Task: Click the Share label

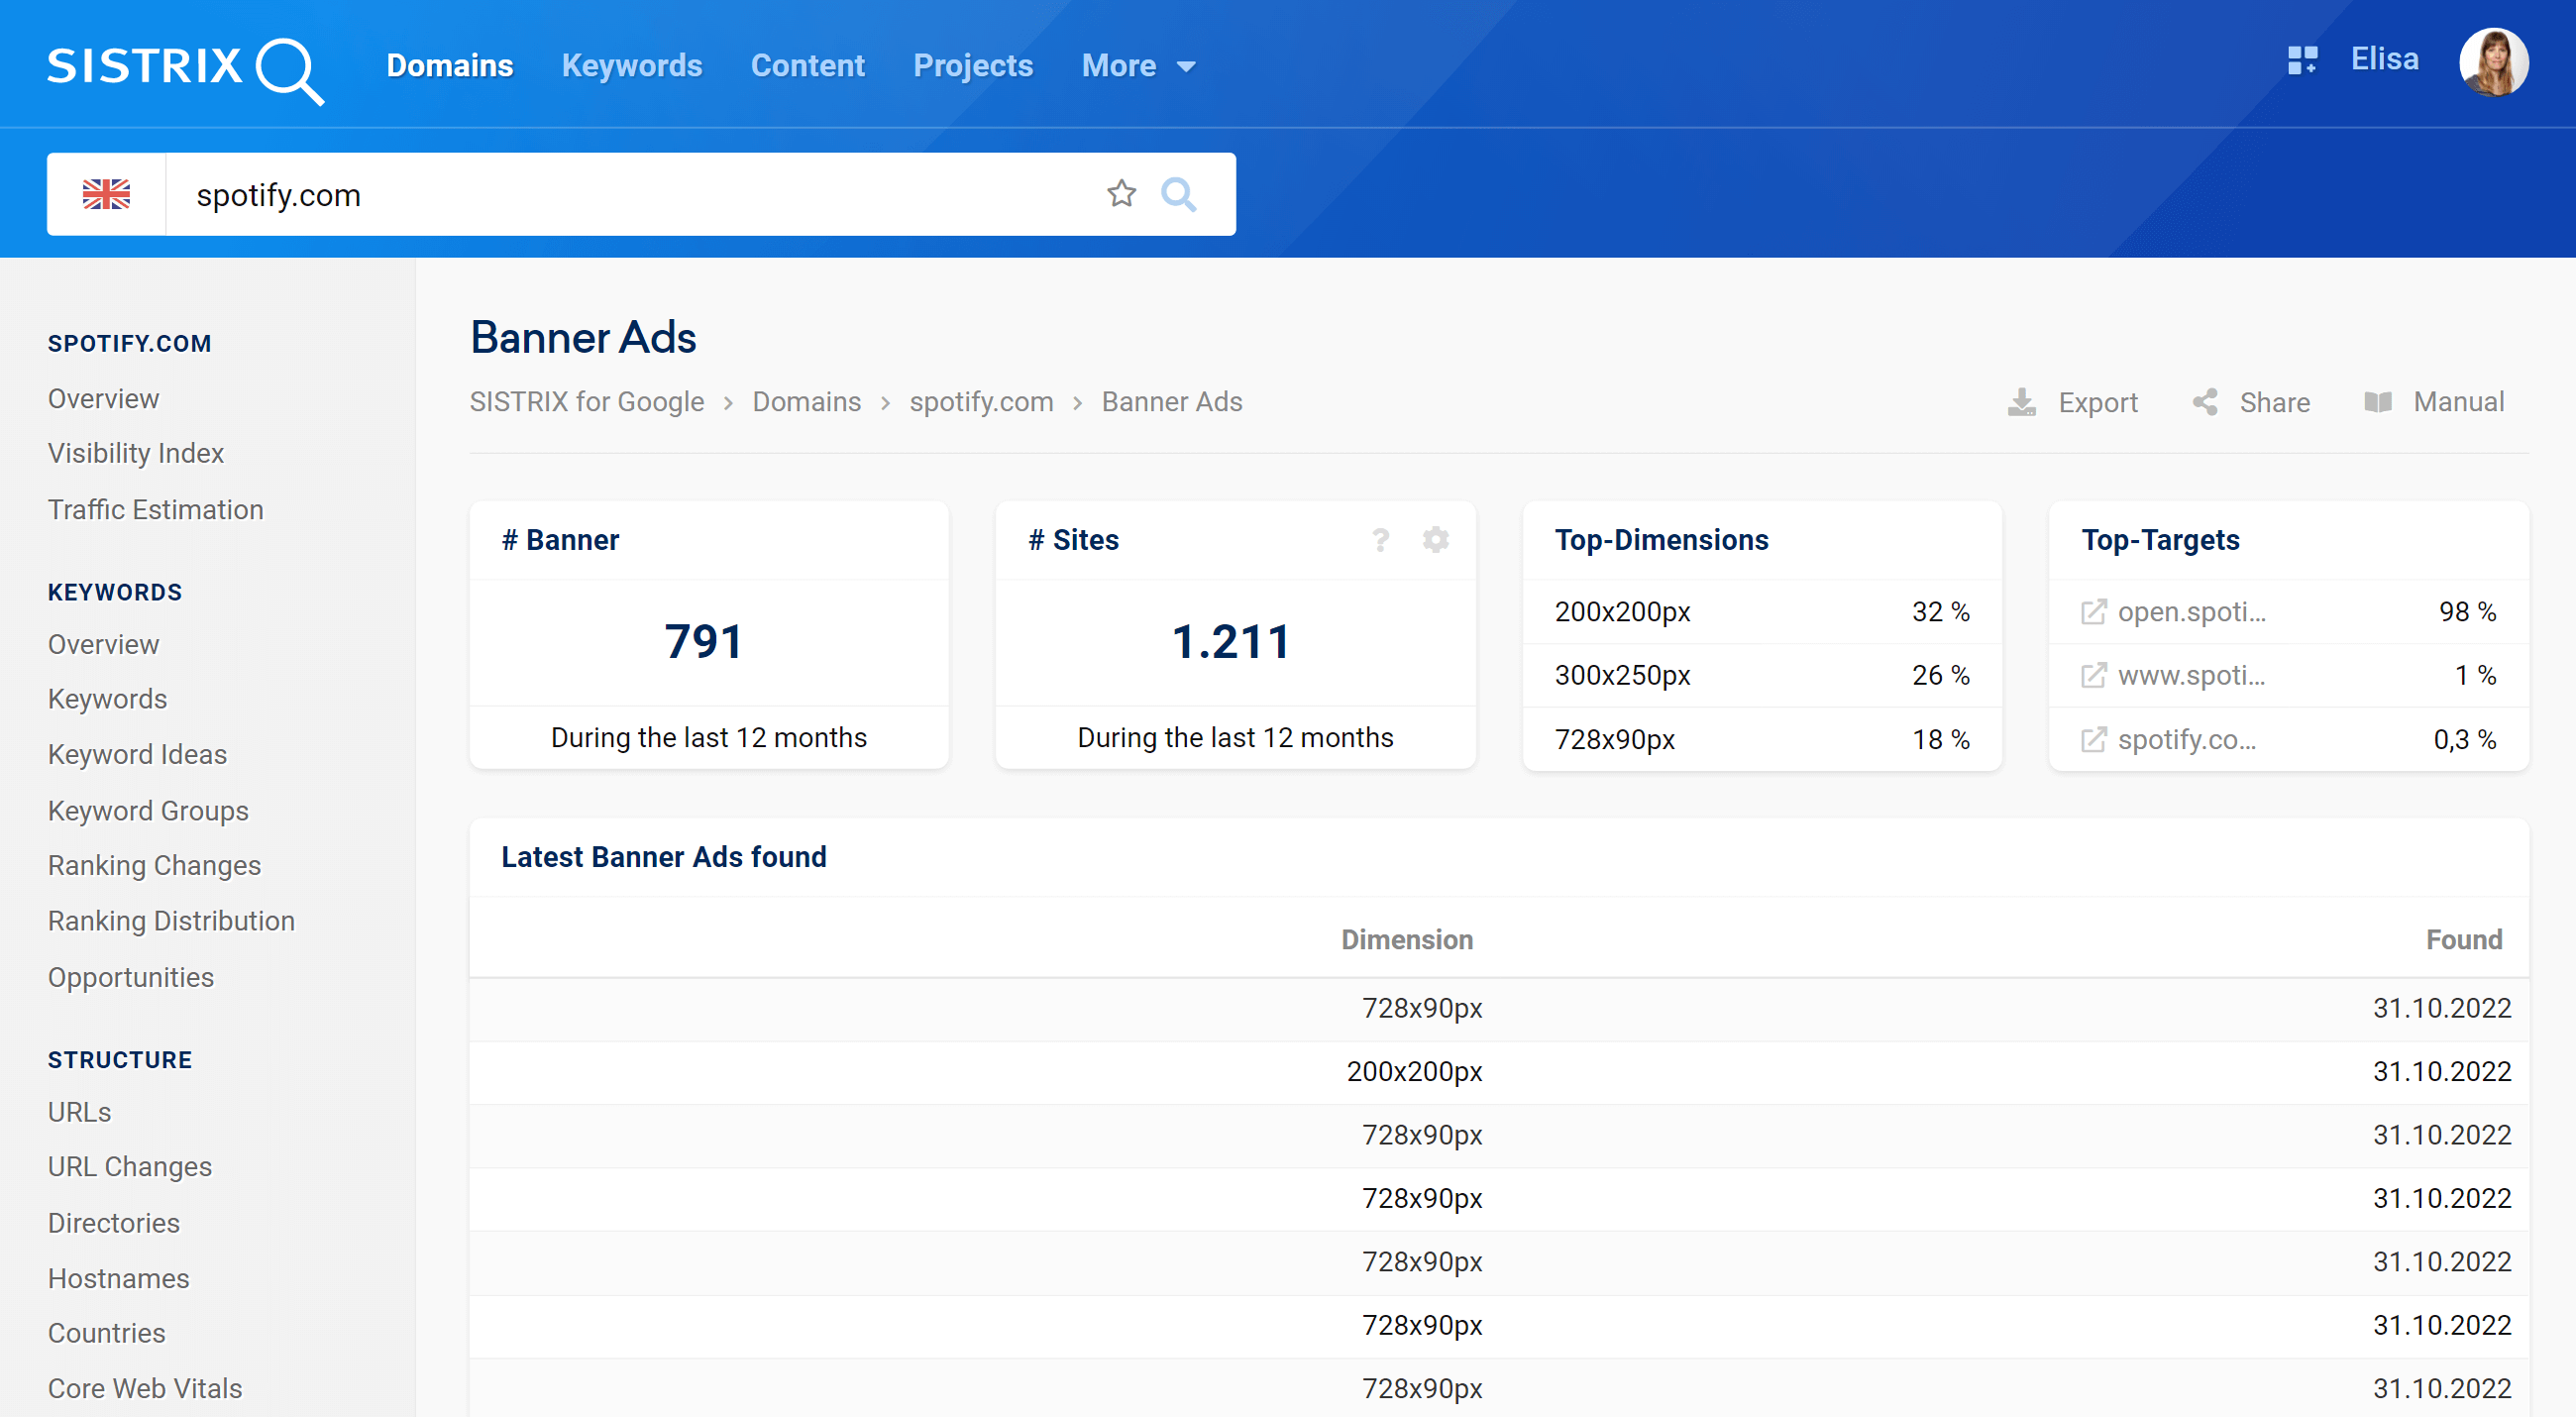Action: point(2275,402)
